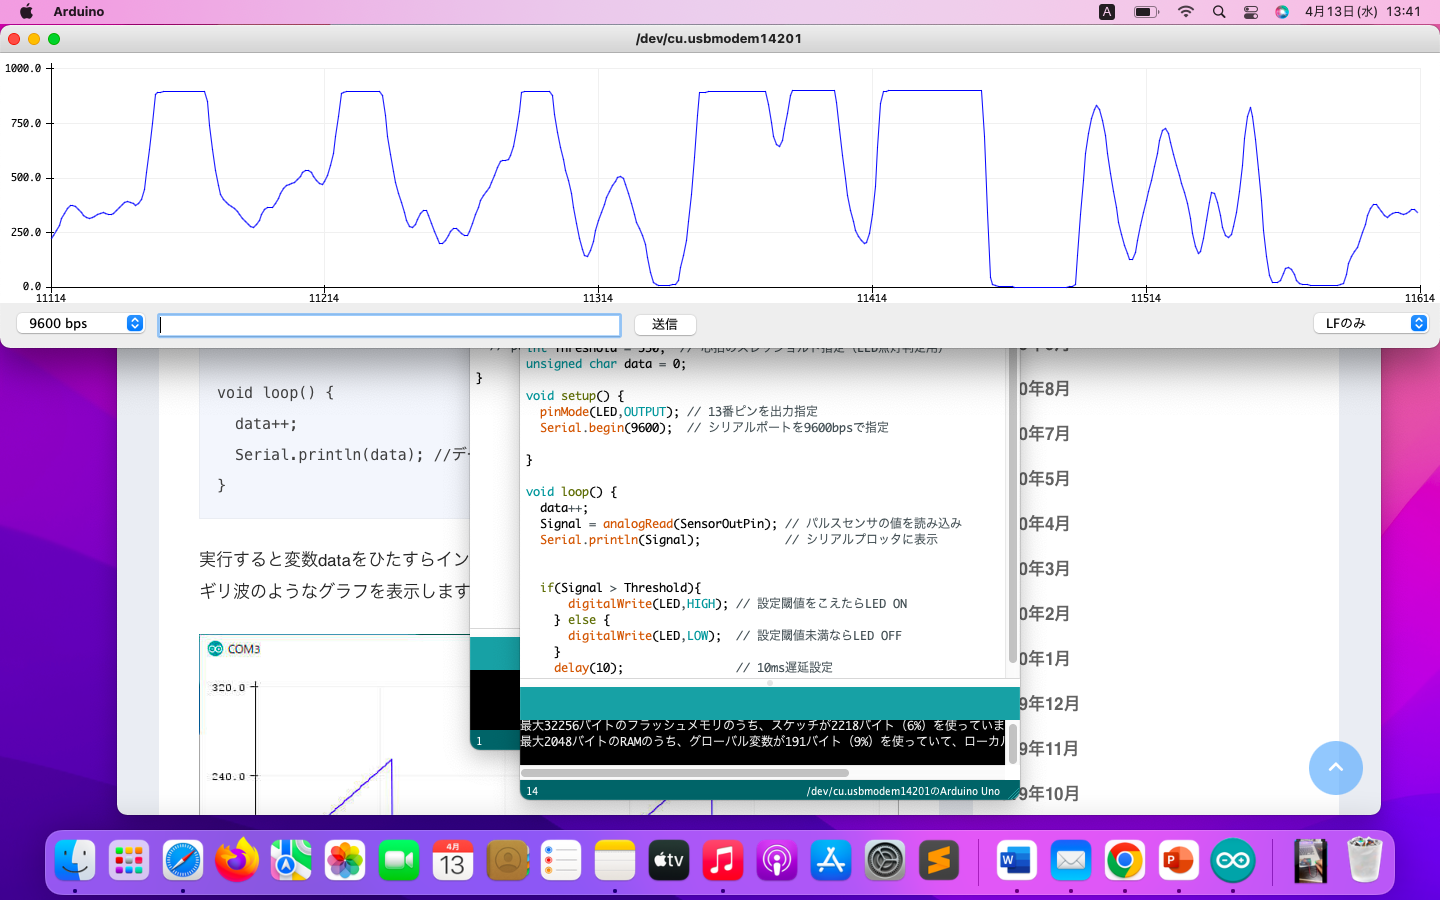Click the 'unsigned char data = 0;' line
1440x900 pixels.
[x=606, y=364]
